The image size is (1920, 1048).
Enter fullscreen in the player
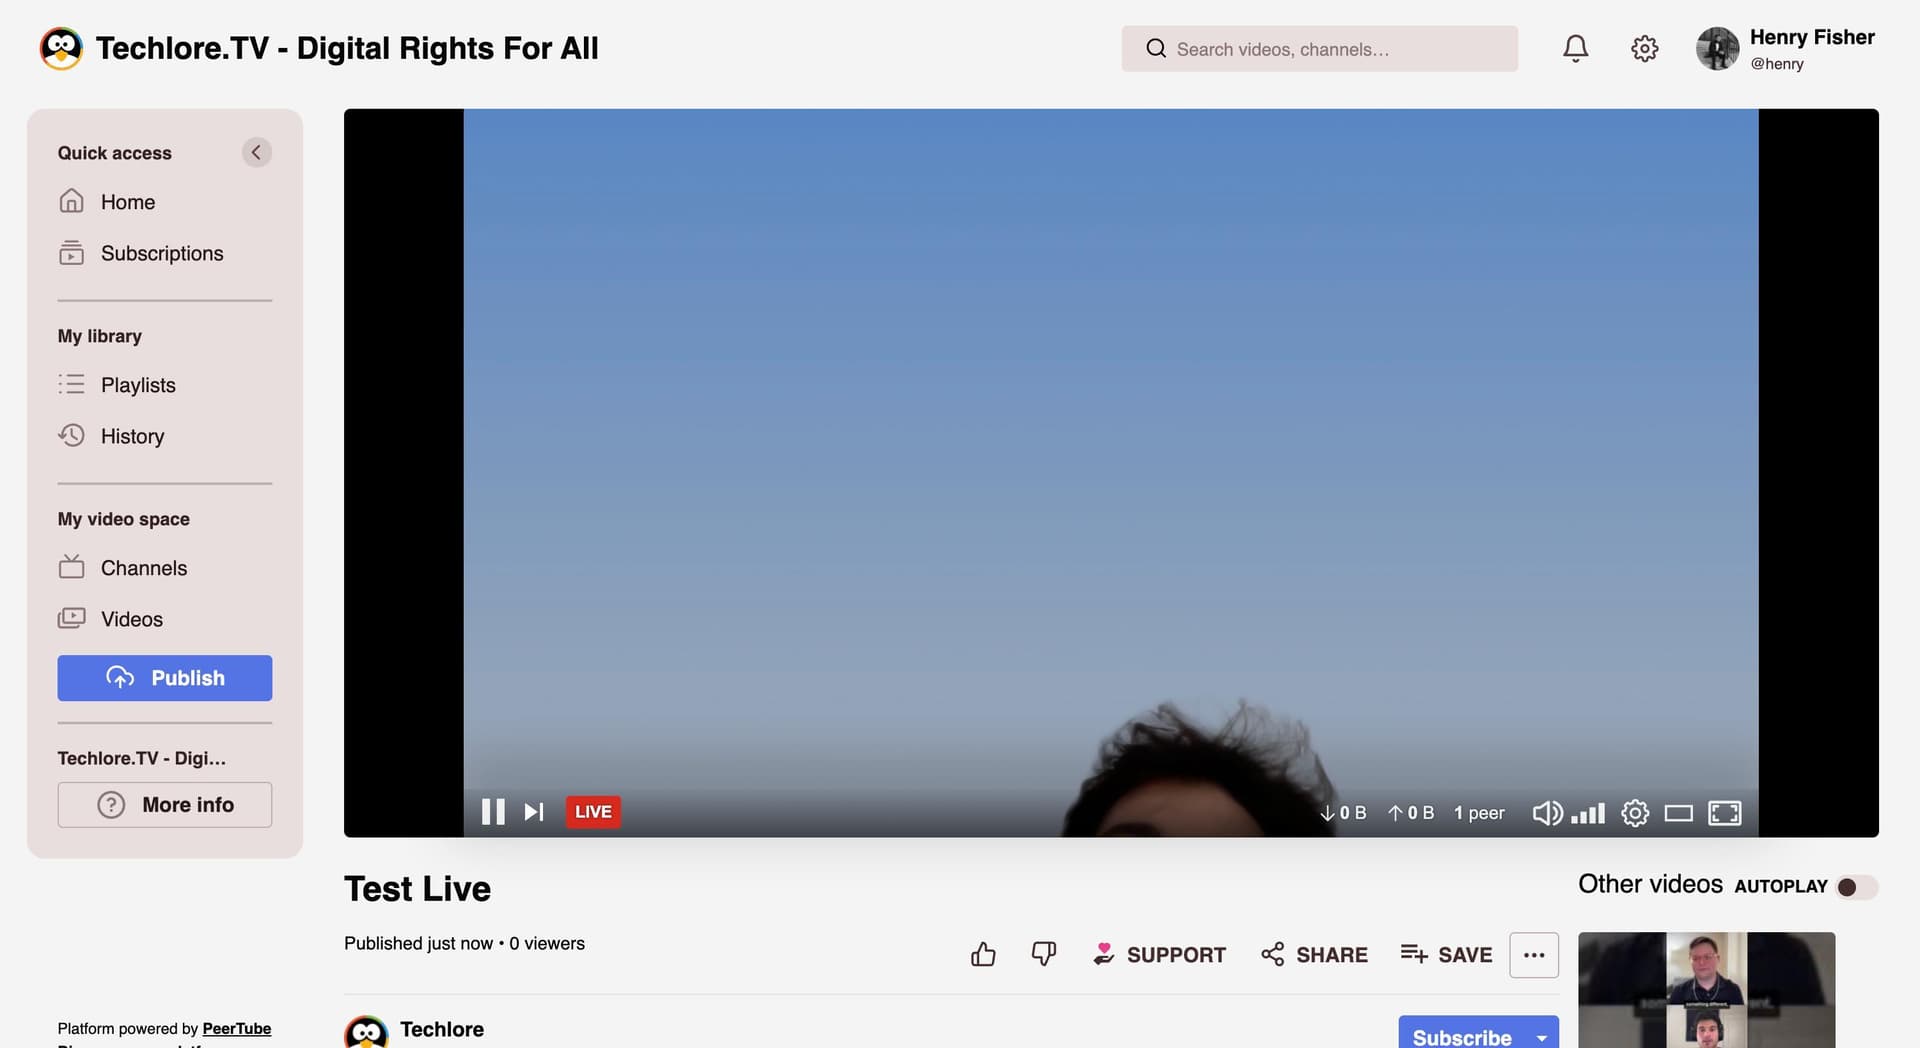point(1725,813)
